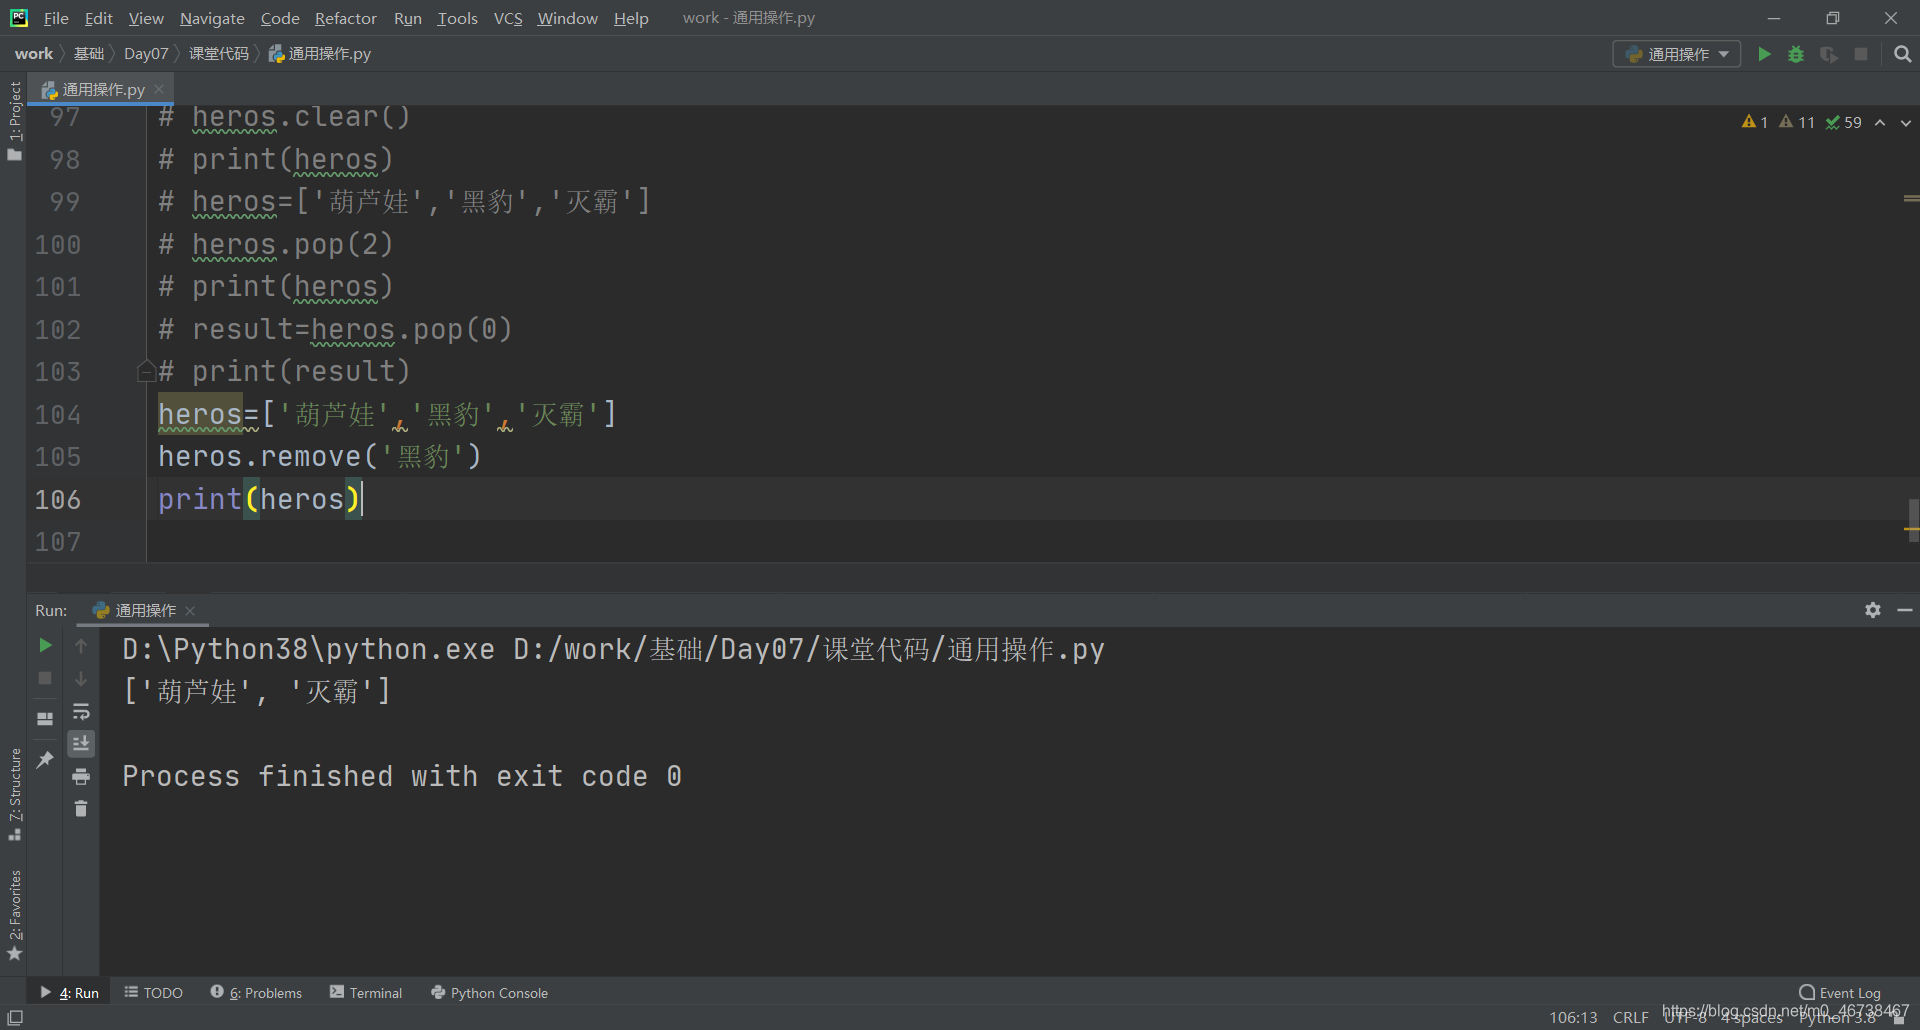Open the Tools menu
Screen dimensions: 1920x1030
(x=457, y=18)
